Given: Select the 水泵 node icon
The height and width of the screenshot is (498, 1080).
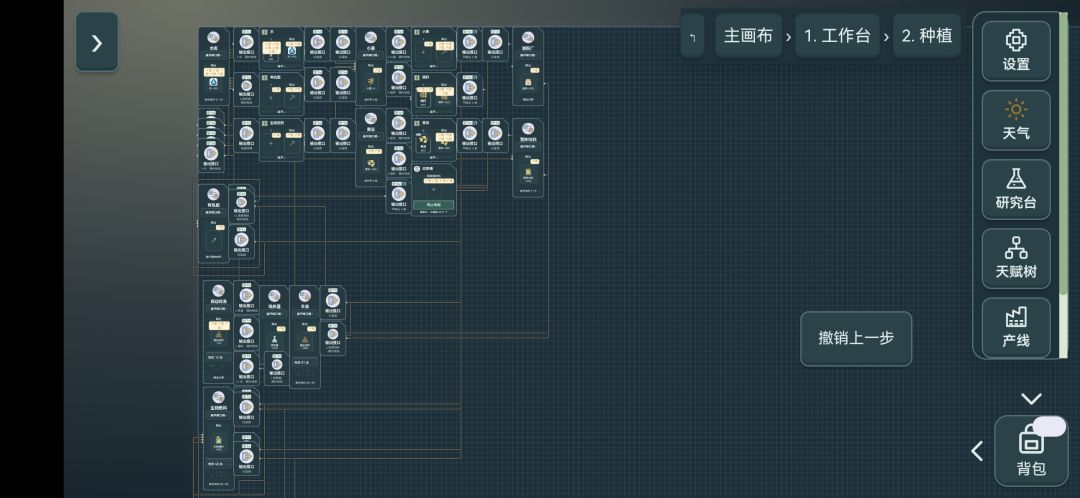Looking at the screenshot, I should point(213,37).
